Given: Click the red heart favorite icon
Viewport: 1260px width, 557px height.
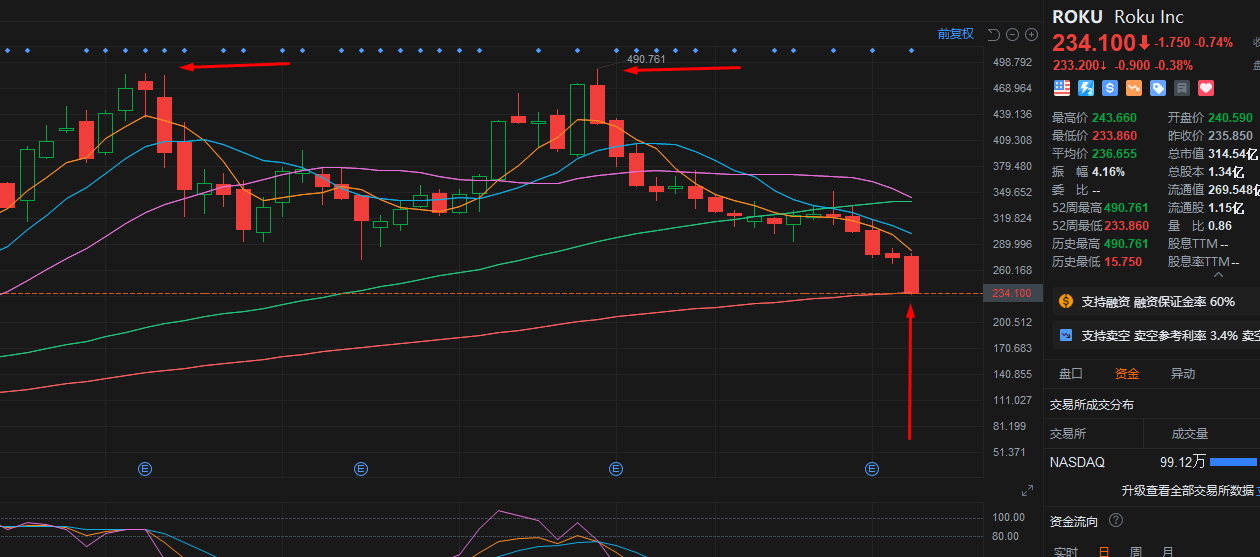Looking at the screenshot, I should pyautogui.click(x=1206, y=88).
